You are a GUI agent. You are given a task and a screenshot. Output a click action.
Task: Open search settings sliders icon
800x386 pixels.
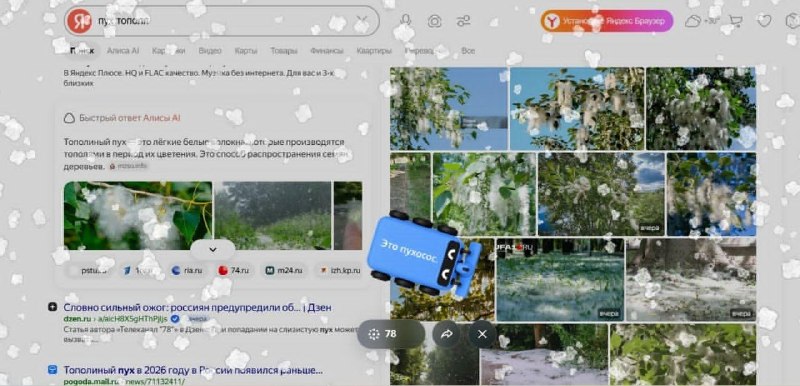coord(464,21)
